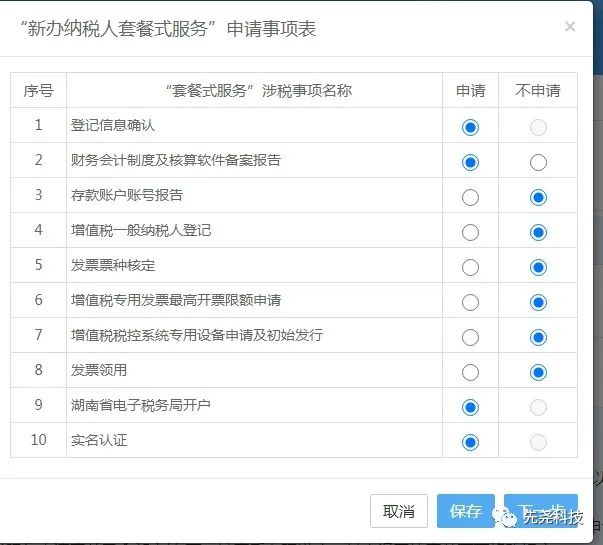
Task: Select 不申请 for 发票领用
Action: 538,372
